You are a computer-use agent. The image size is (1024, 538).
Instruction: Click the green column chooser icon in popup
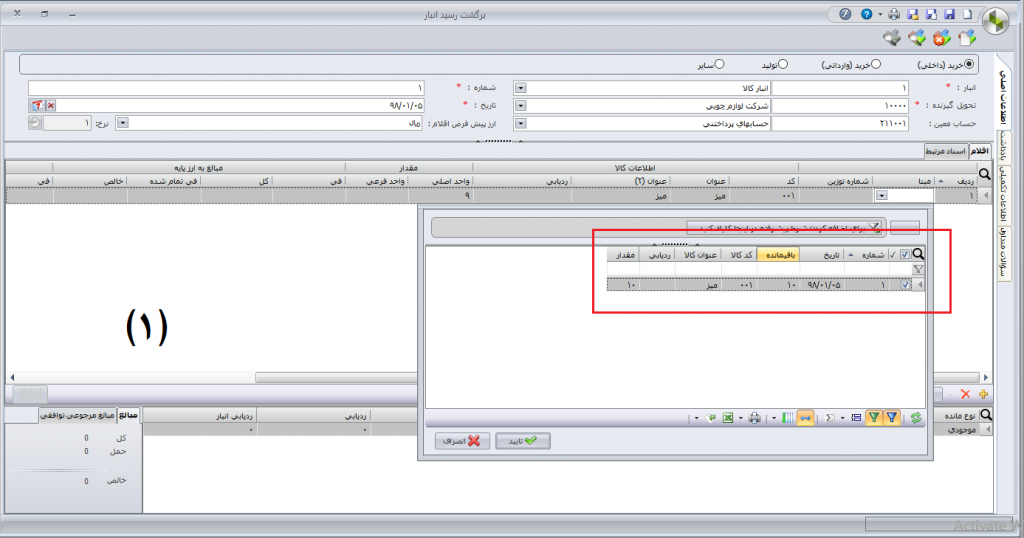point(788,418)
